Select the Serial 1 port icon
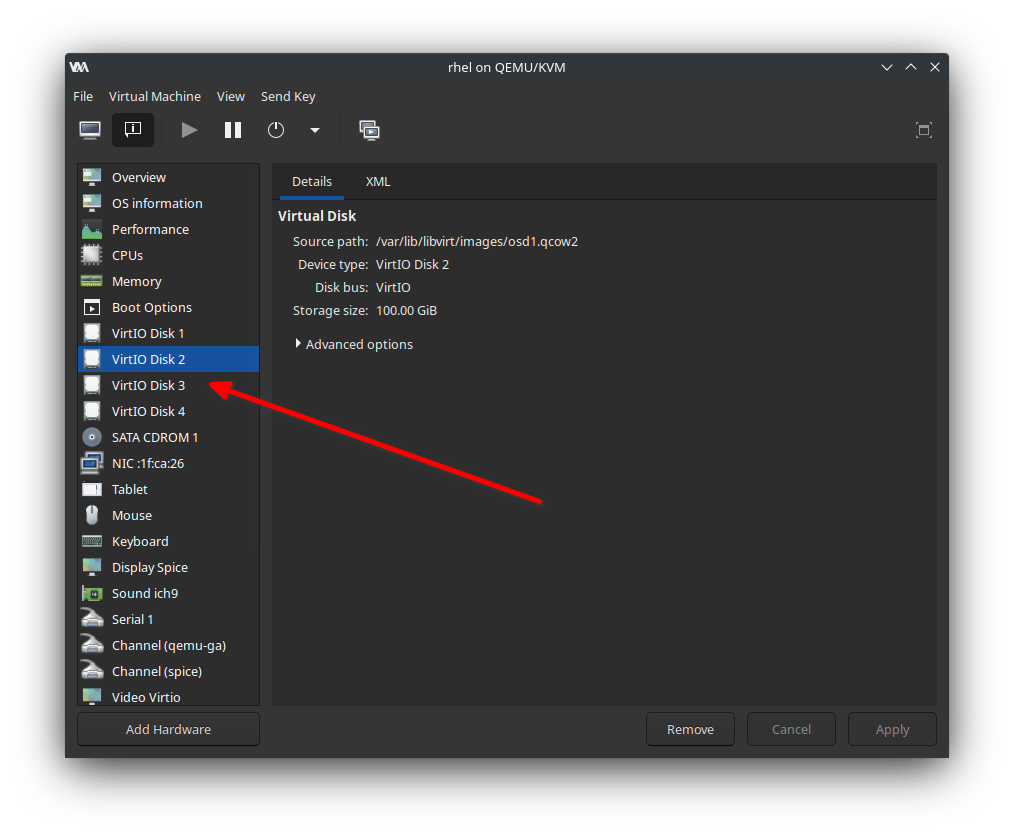This screenshot has height=835, width=1014. click(92, 620)
